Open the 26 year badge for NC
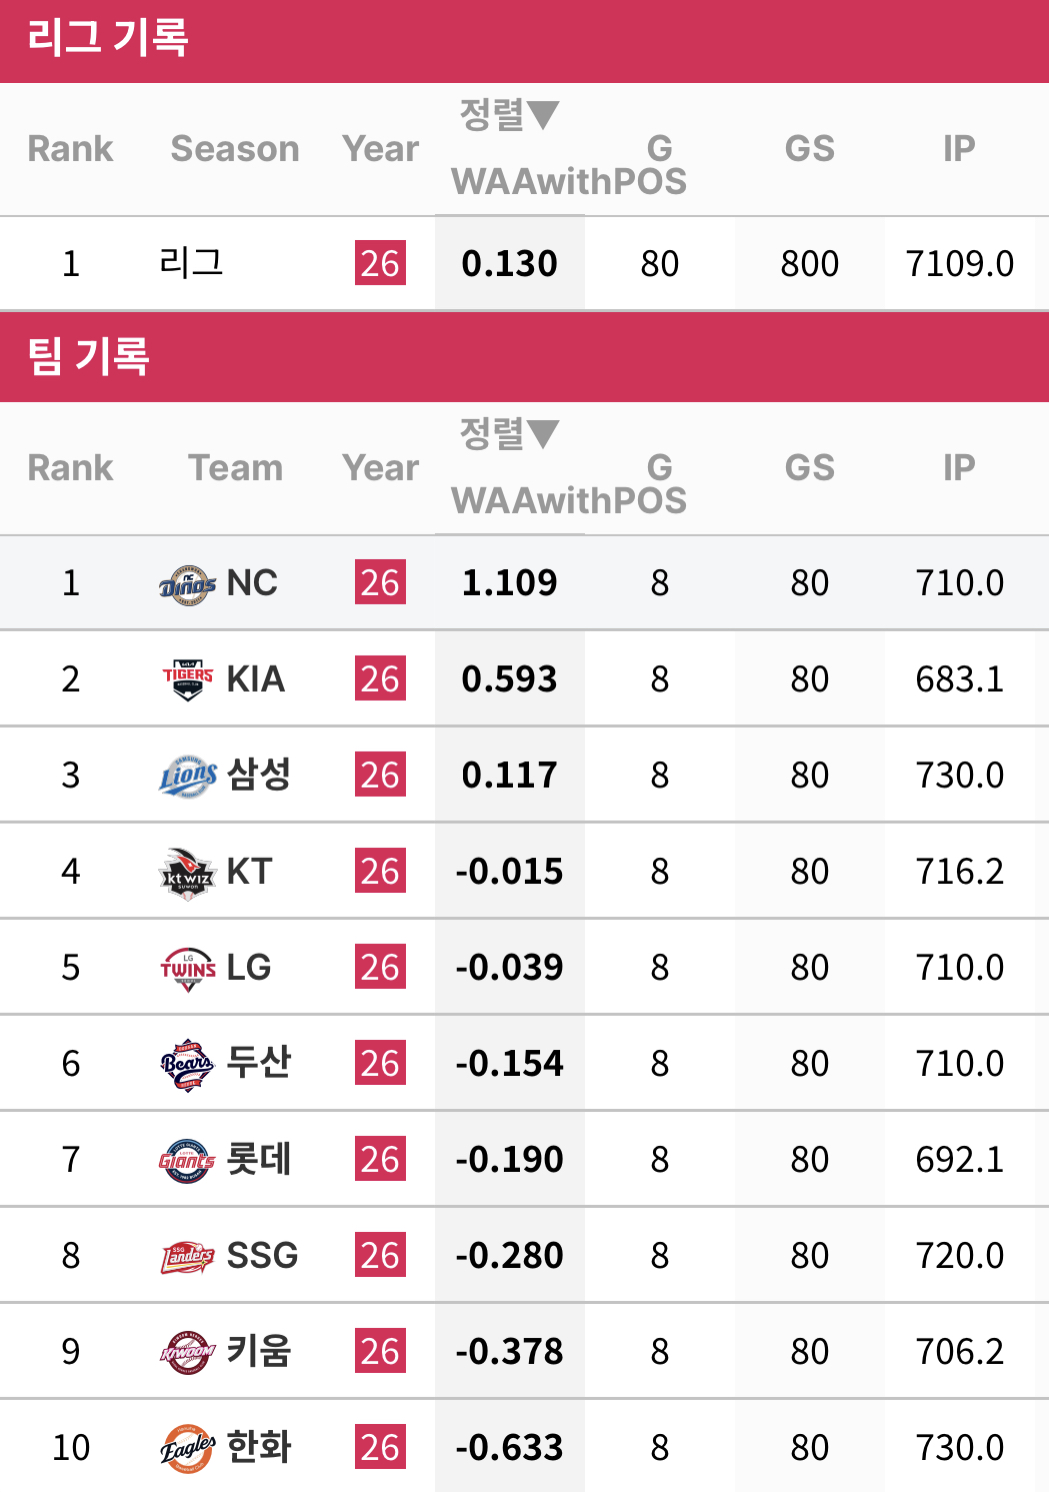1049x1492 pixels. click(x=380, y=582)
